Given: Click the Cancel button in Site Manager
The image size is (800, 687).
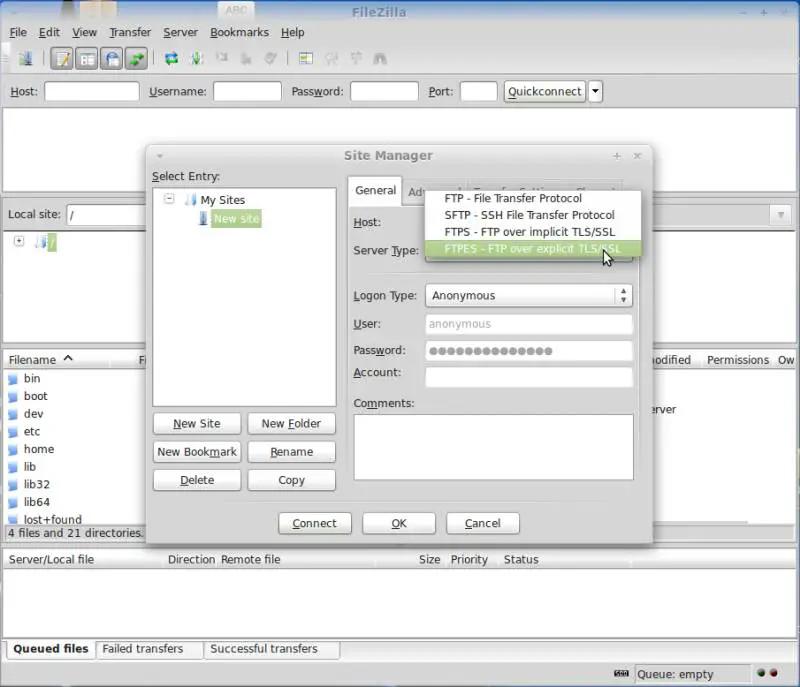Looking at the screenshot, I should (x=483, y=523).
